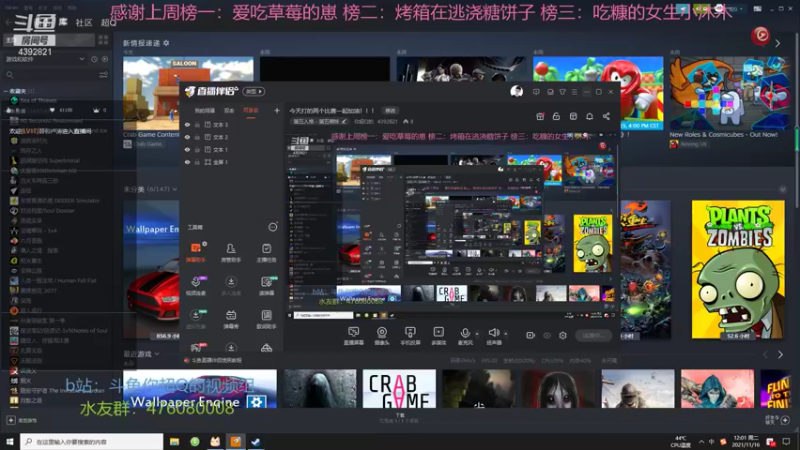Screen dimensions: 800x450
Task: Select the first scene tab in the companion
Action: click(205, 111)
